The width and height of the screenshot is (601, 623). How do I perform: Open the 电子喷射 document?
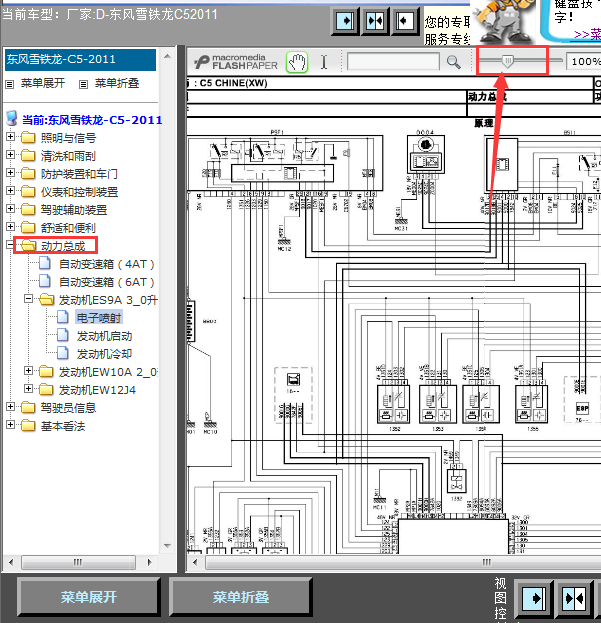(99, 318)
